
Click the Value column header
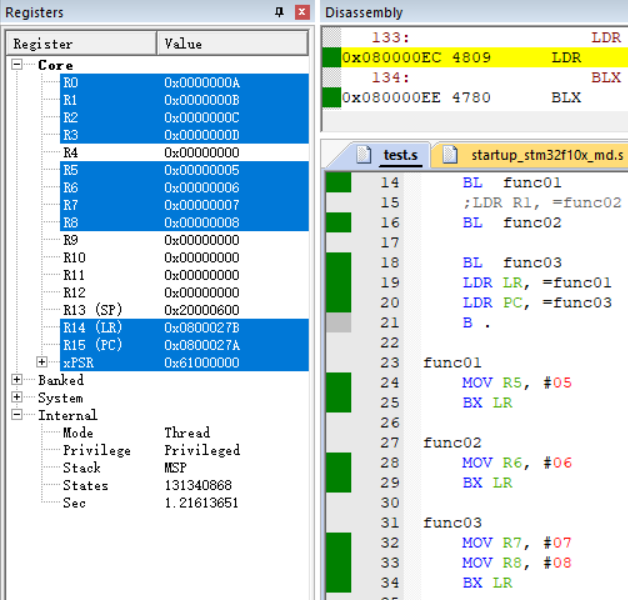[232, 43]
